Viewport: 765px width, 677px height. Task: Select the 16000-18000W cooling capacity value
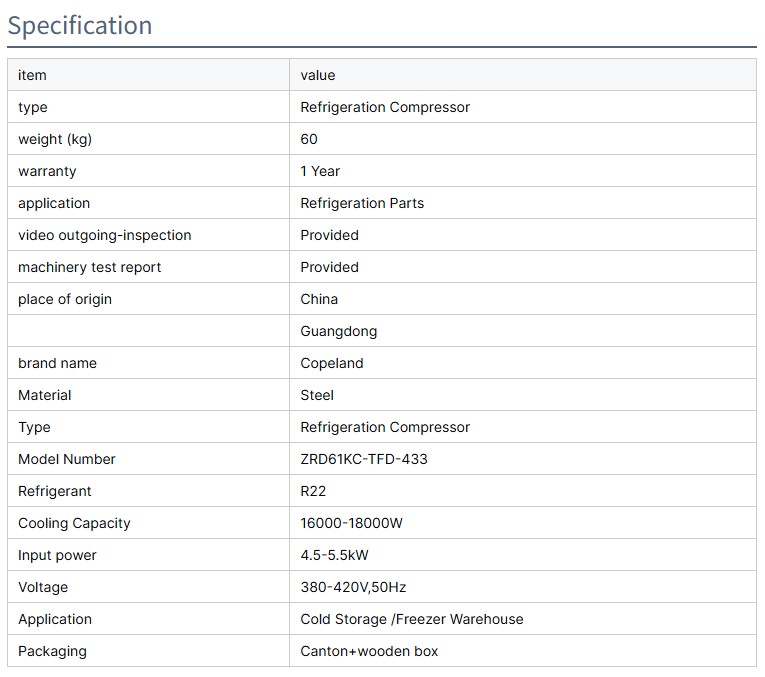point(351,523)
